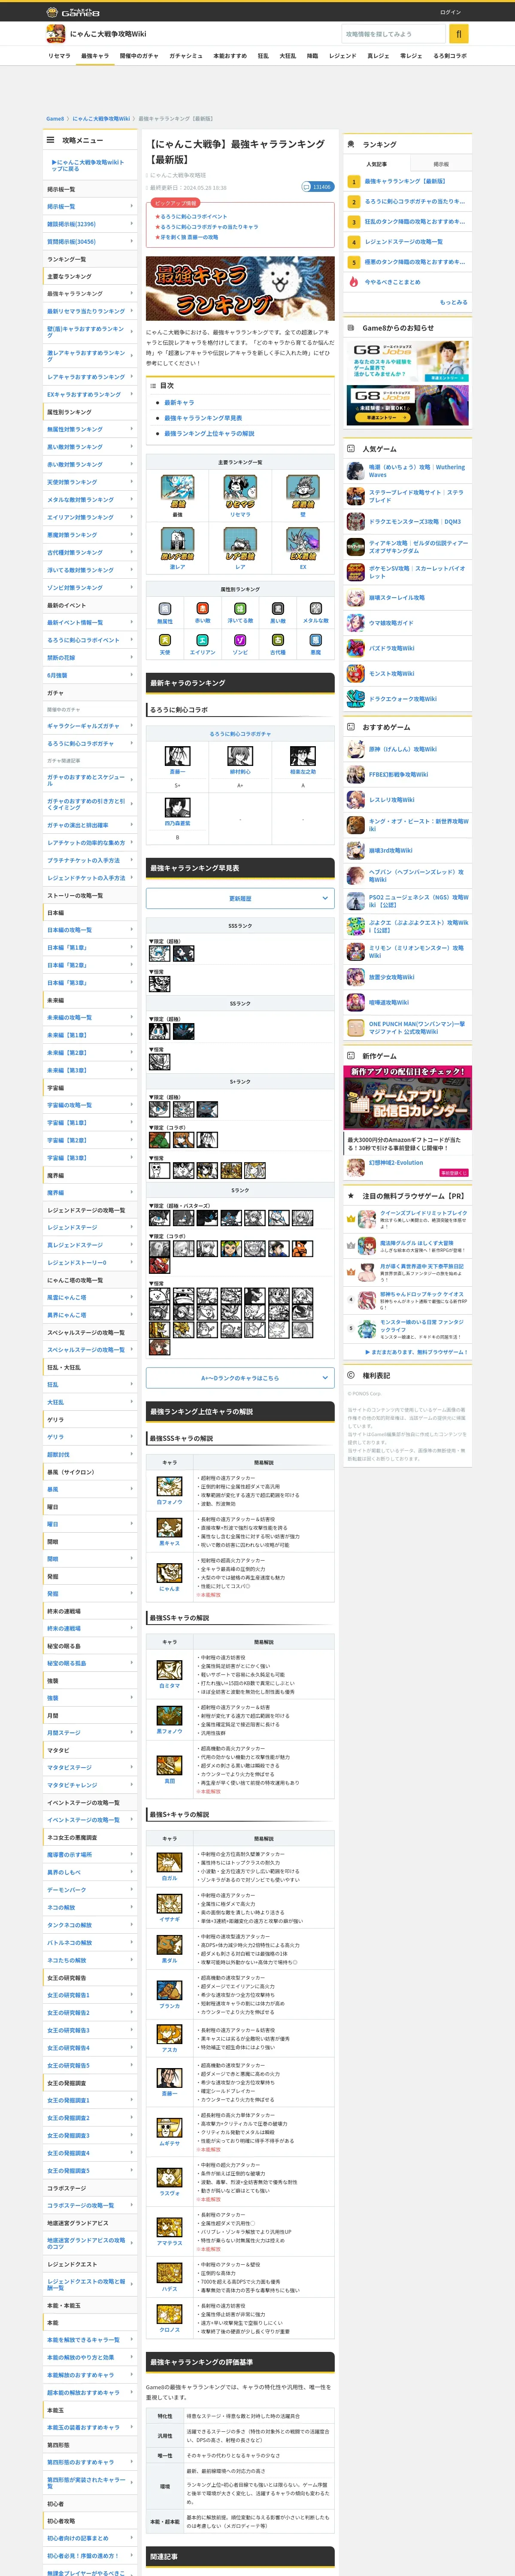Select the リセマラ ranking icon
The height and width of the screenshot is (2576, 515).
240,491
